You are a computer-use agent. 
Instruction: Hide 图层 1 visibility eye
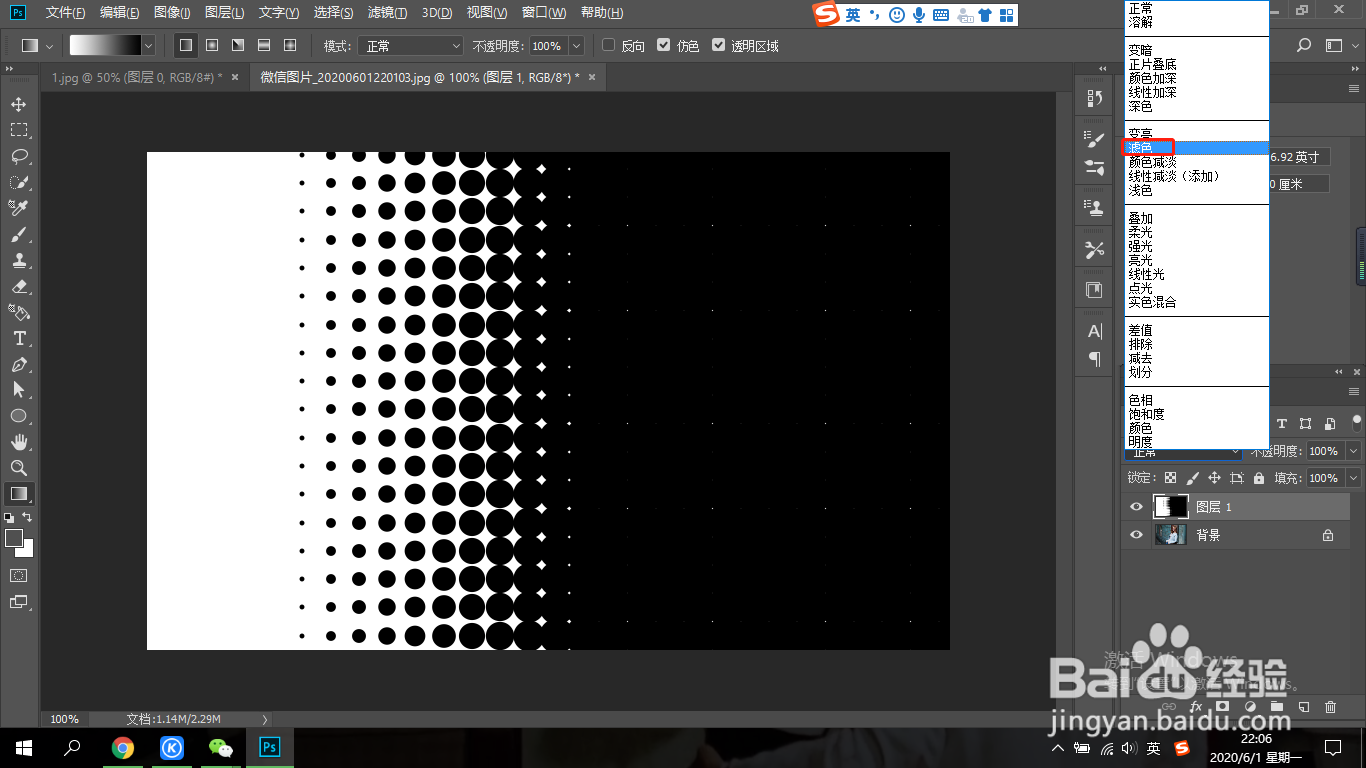(1136, 507)
